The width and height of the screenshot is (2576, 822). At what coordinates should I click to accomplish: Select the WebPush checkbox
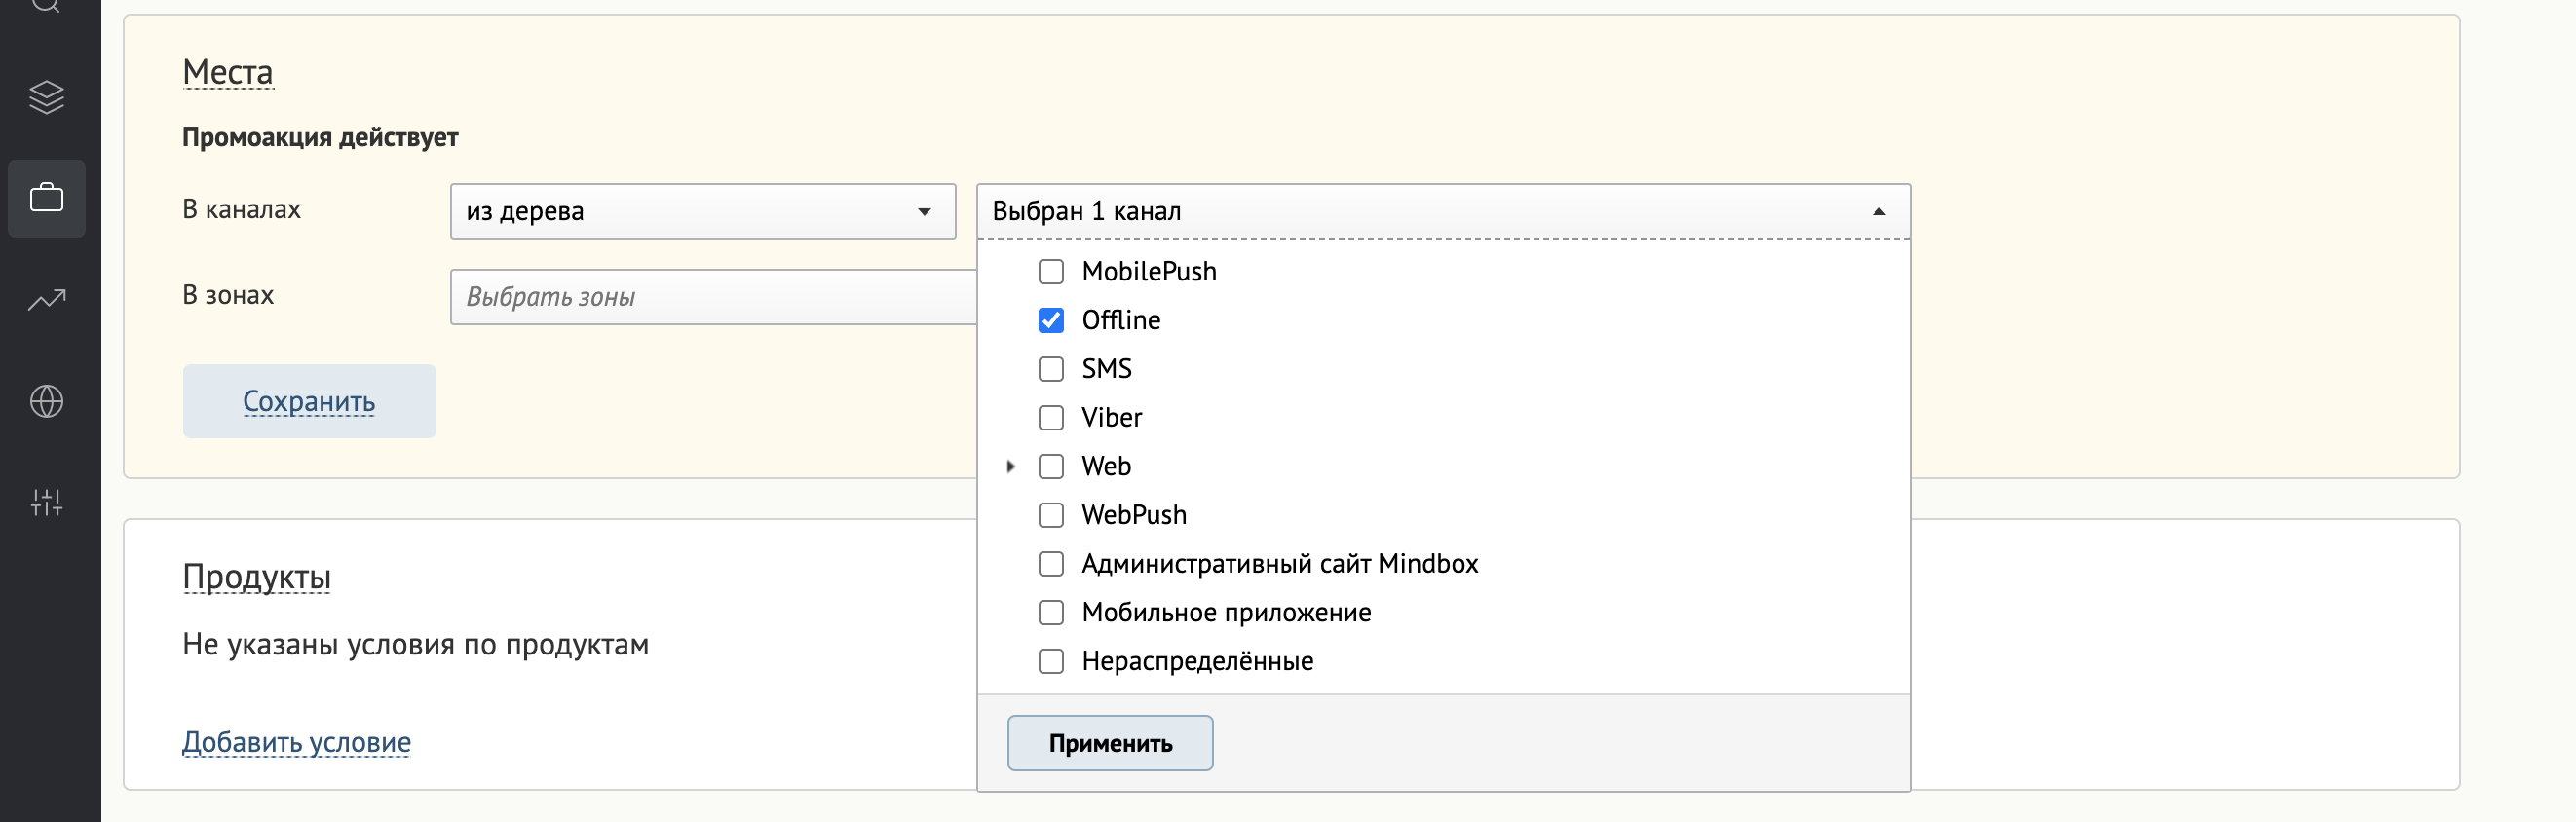point(1051,515)
